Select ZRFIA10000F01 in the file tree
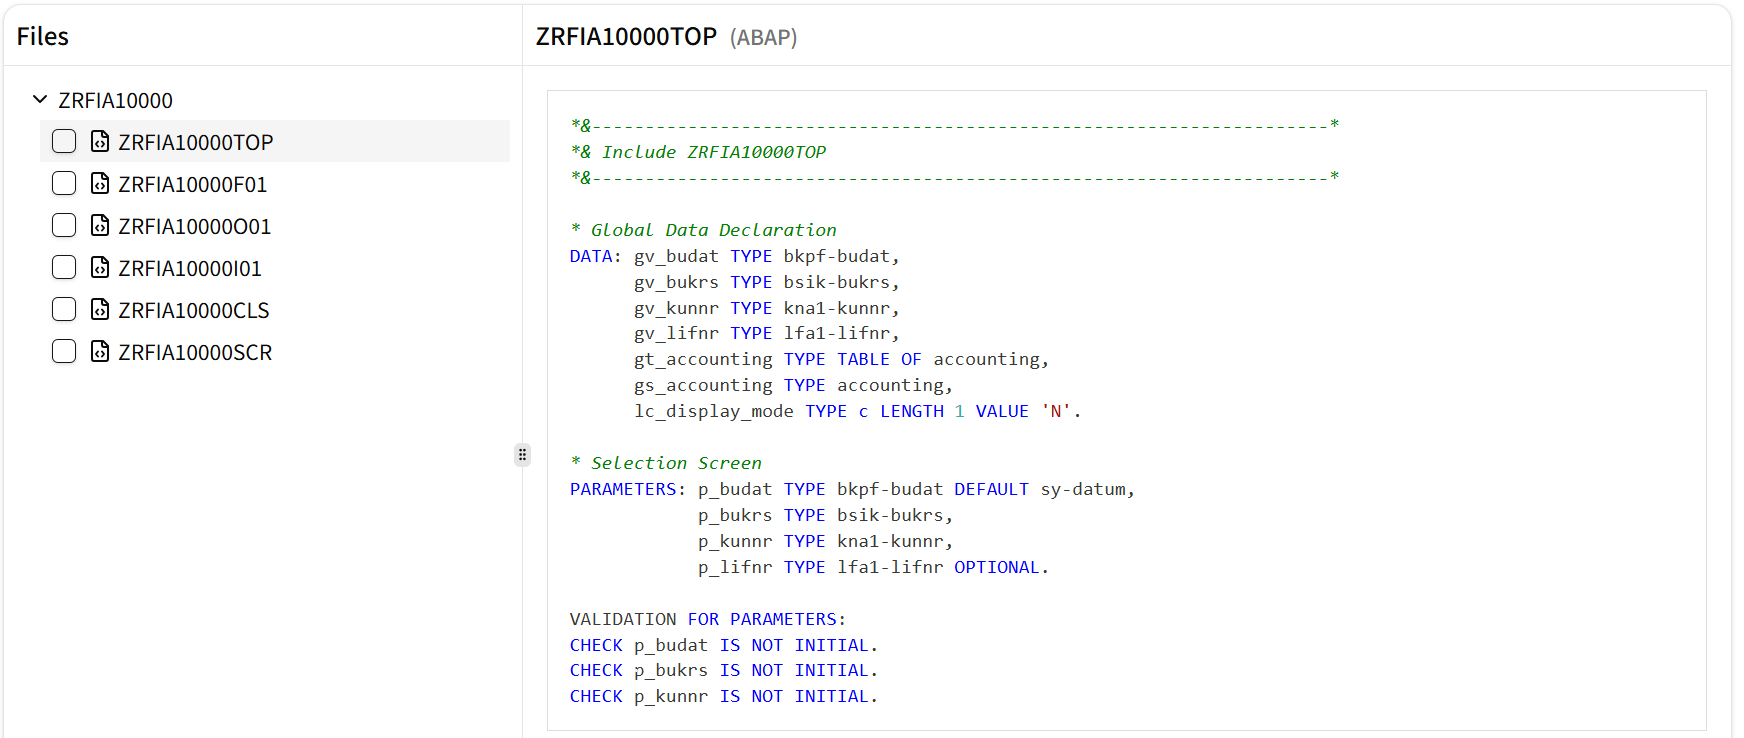Screen dimensions: 1744x738 pyautogui.click(x=192, y=184)
